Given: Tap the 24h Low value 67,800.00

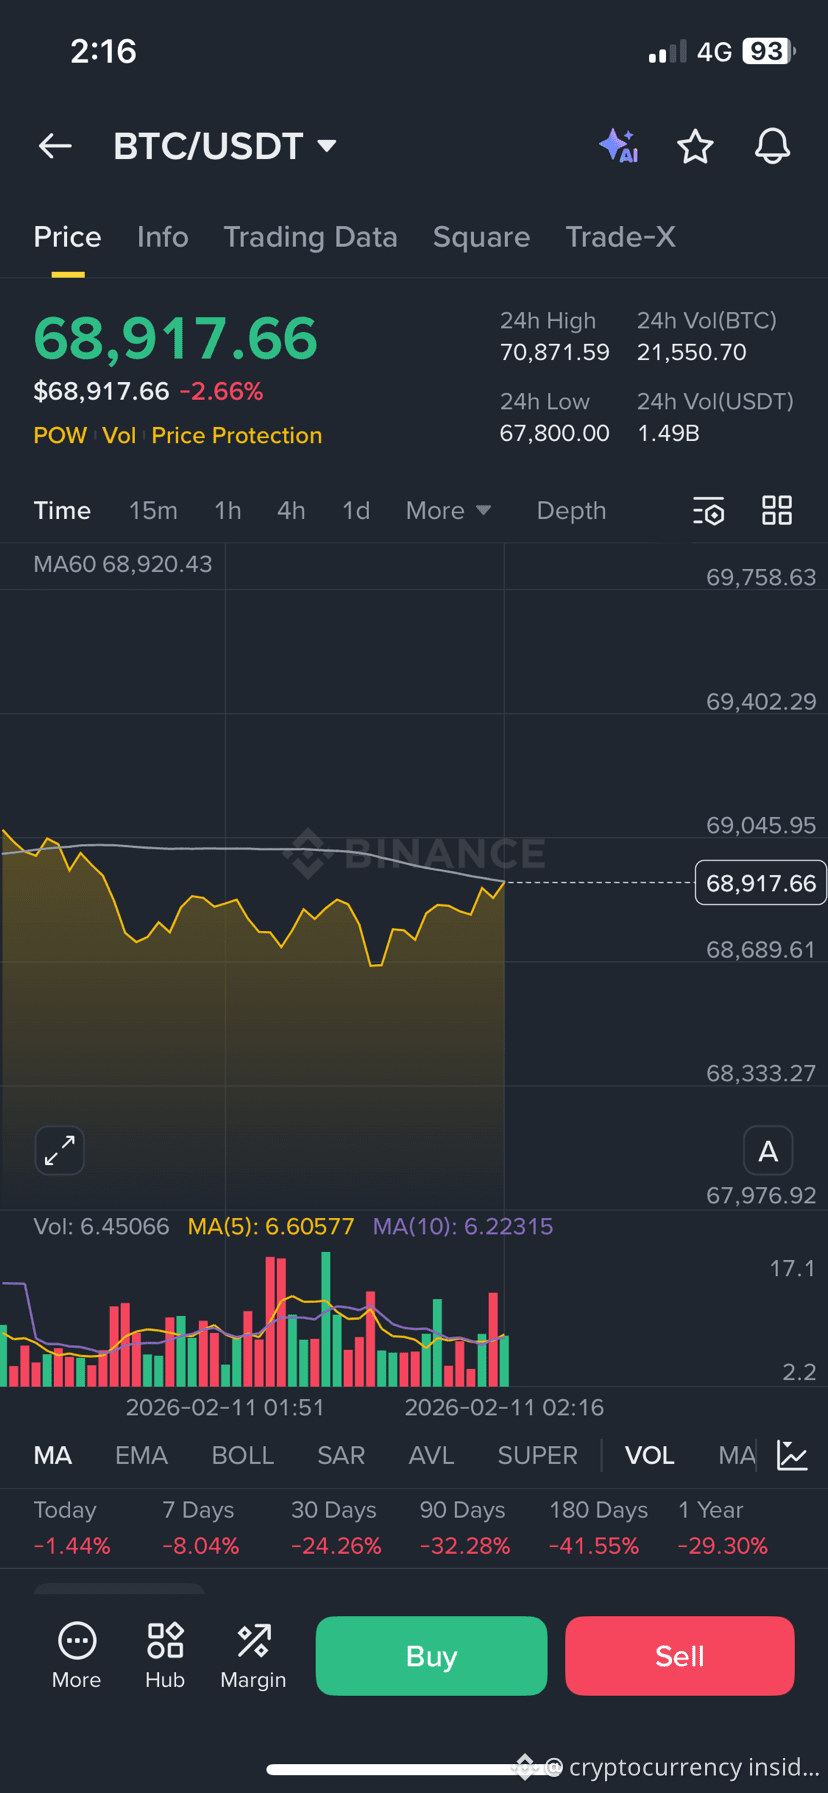Looking at the screenshot, I should [x=554, y=433].
